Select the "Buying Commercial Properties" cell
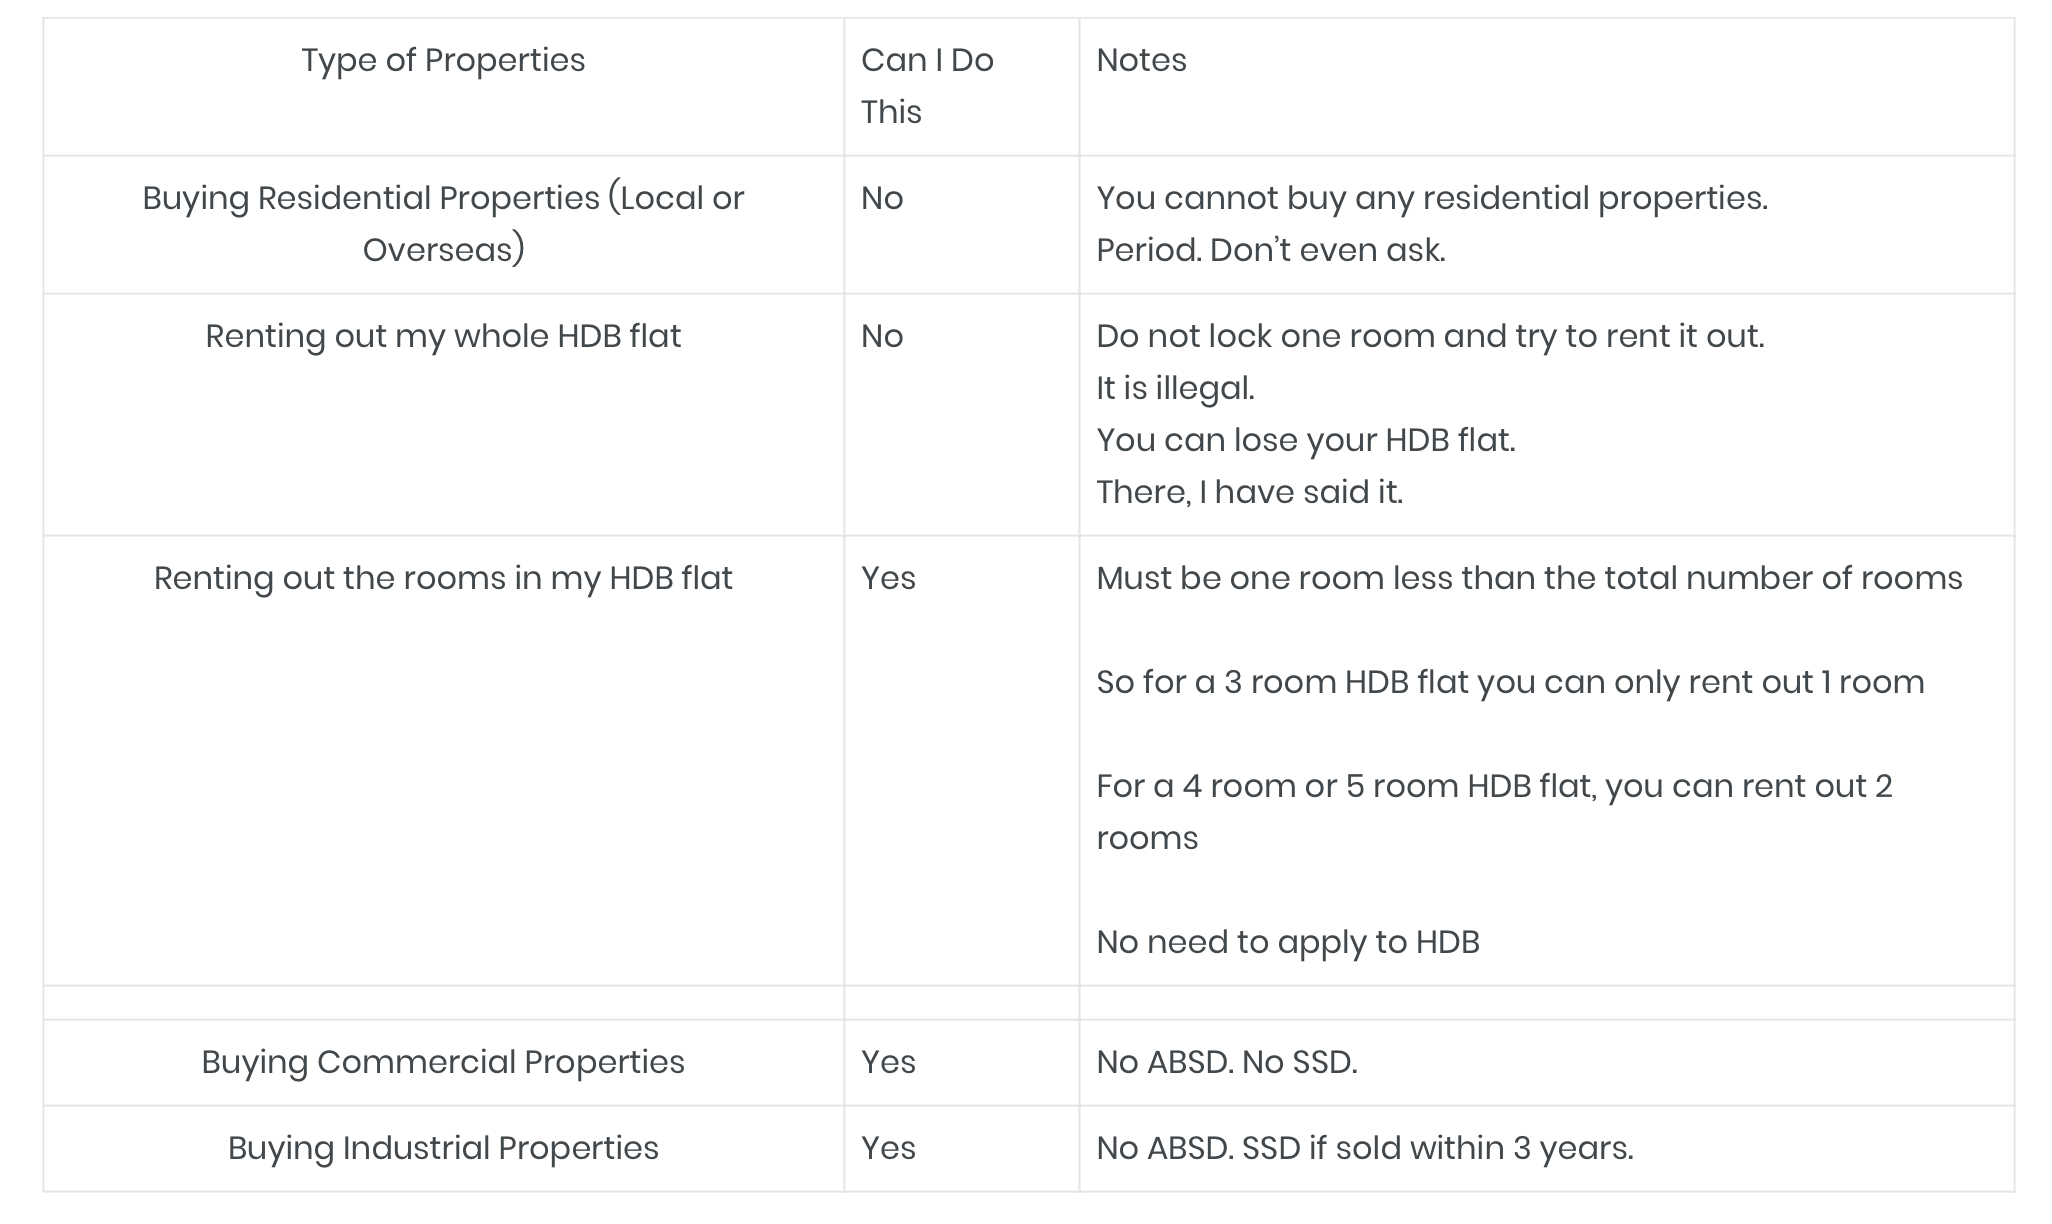The height and width of the screenshot is (1224, 2052). point(443,1063)
